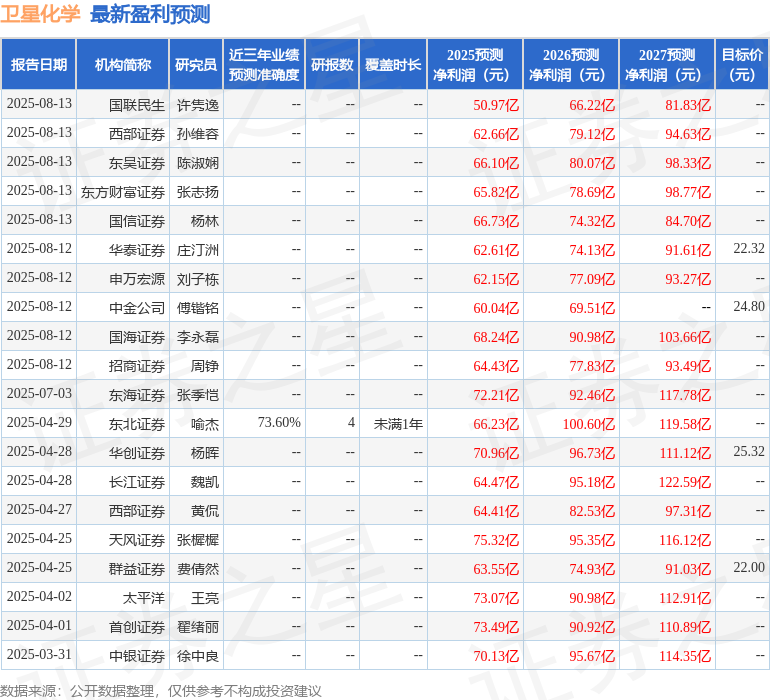Click the 覆盖时长 column header
This screenshot has height=700, width=770.
coord(393,65)
